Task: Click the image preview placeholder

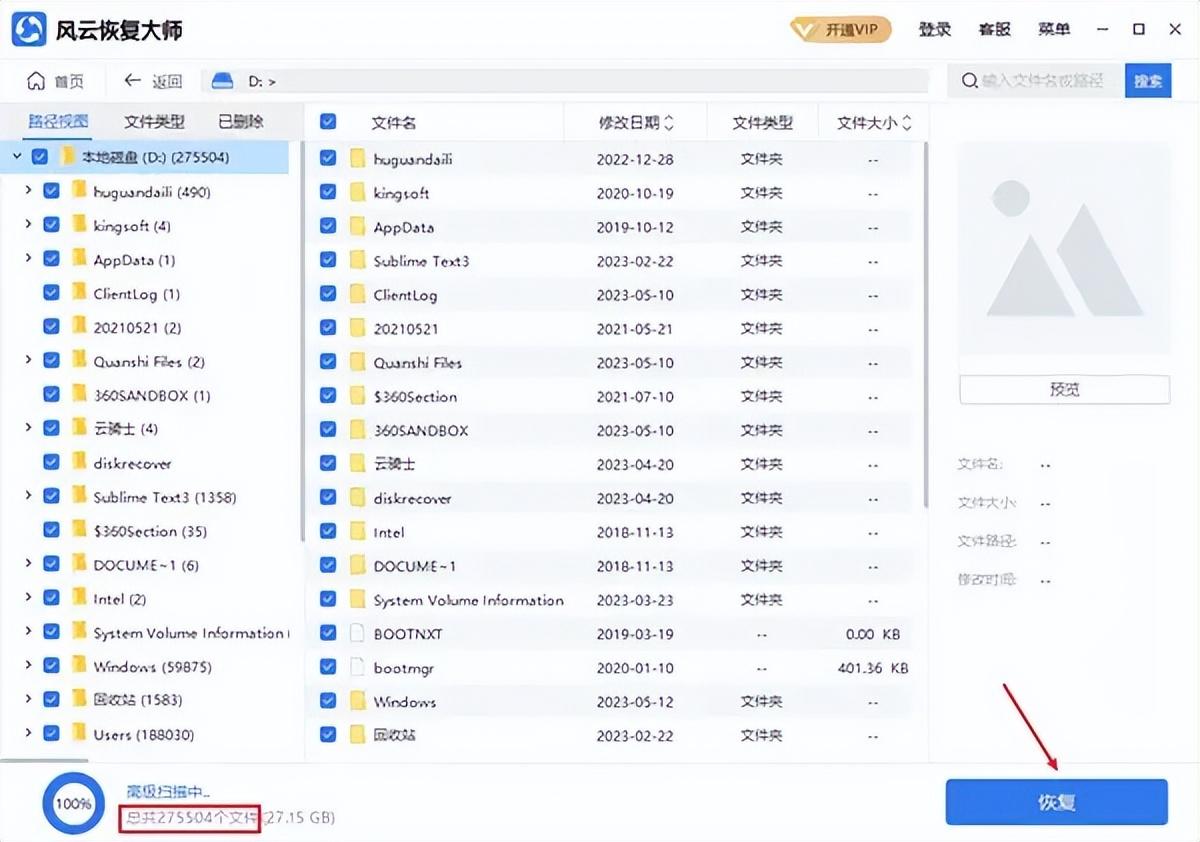Action: [x=1064, y=249]
